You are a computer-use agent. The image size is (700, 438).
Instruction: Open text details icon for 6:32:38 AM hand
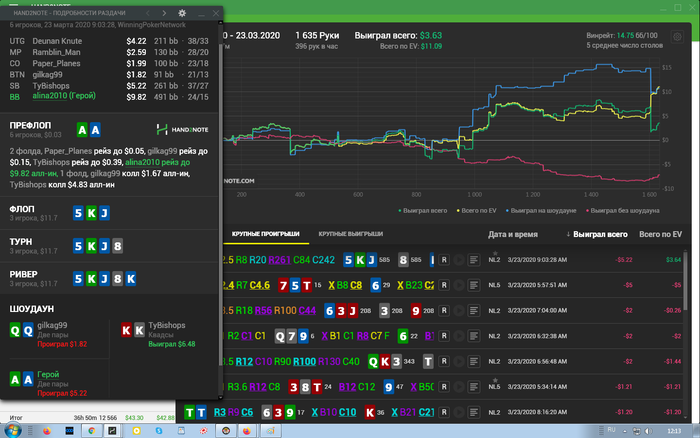(474, 336)
